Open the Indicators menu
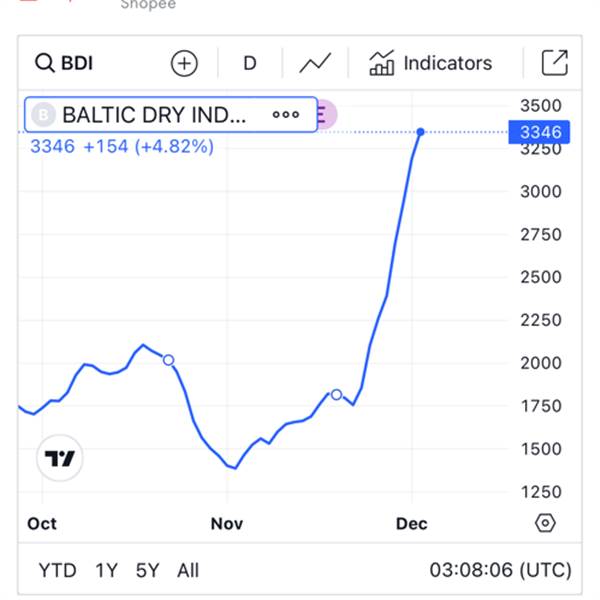Viewport: 600px width, 600px height. coord(430,63)
